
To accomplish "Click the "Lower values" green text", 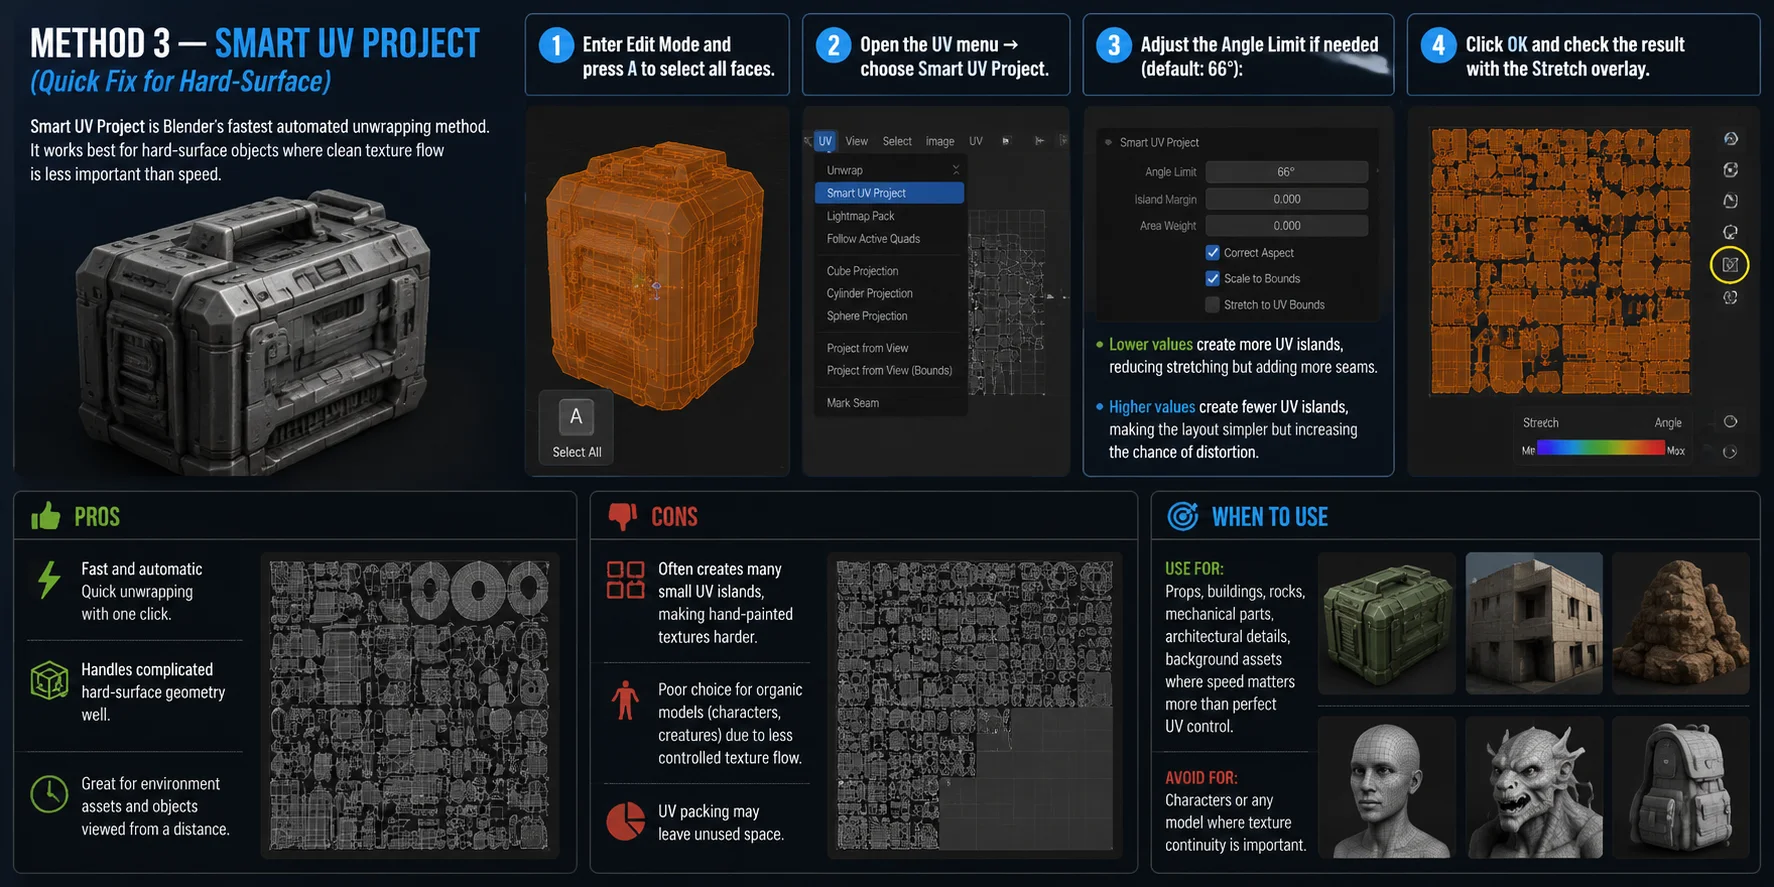I will point(1151,344).
